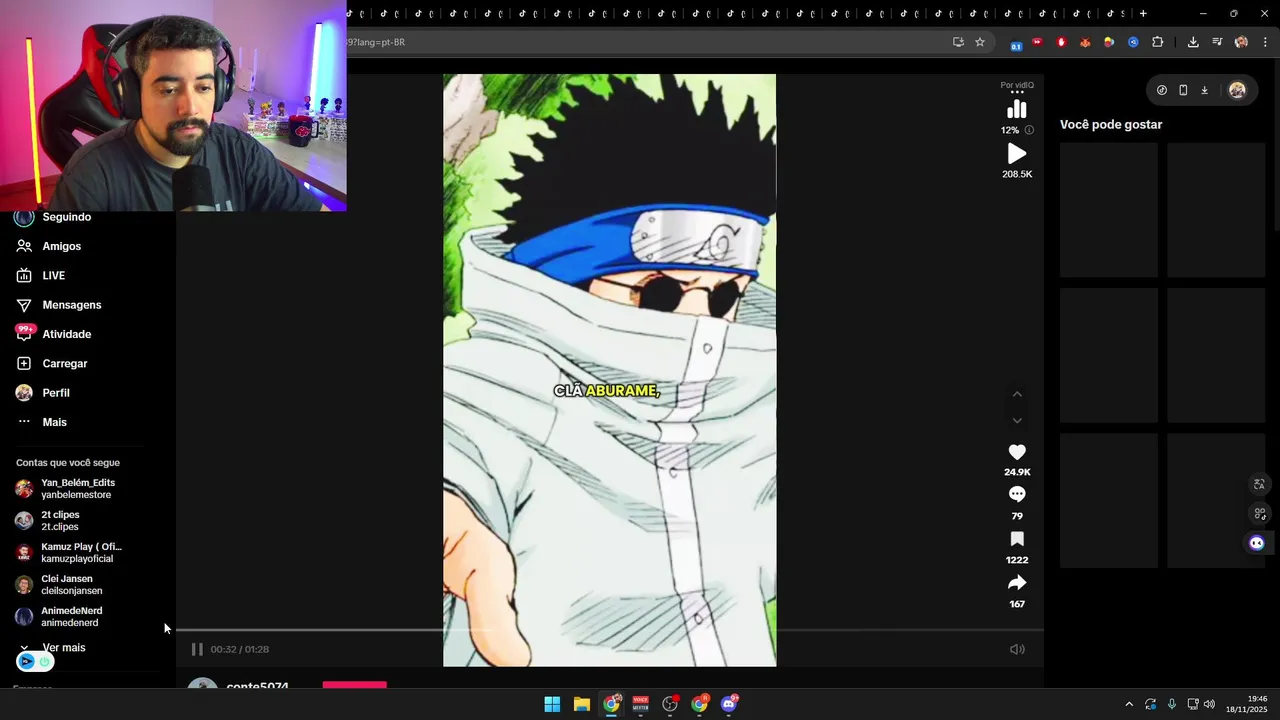The image size is (1280, 720).
Task: Click install app icon in address bar
Action: 958,42
